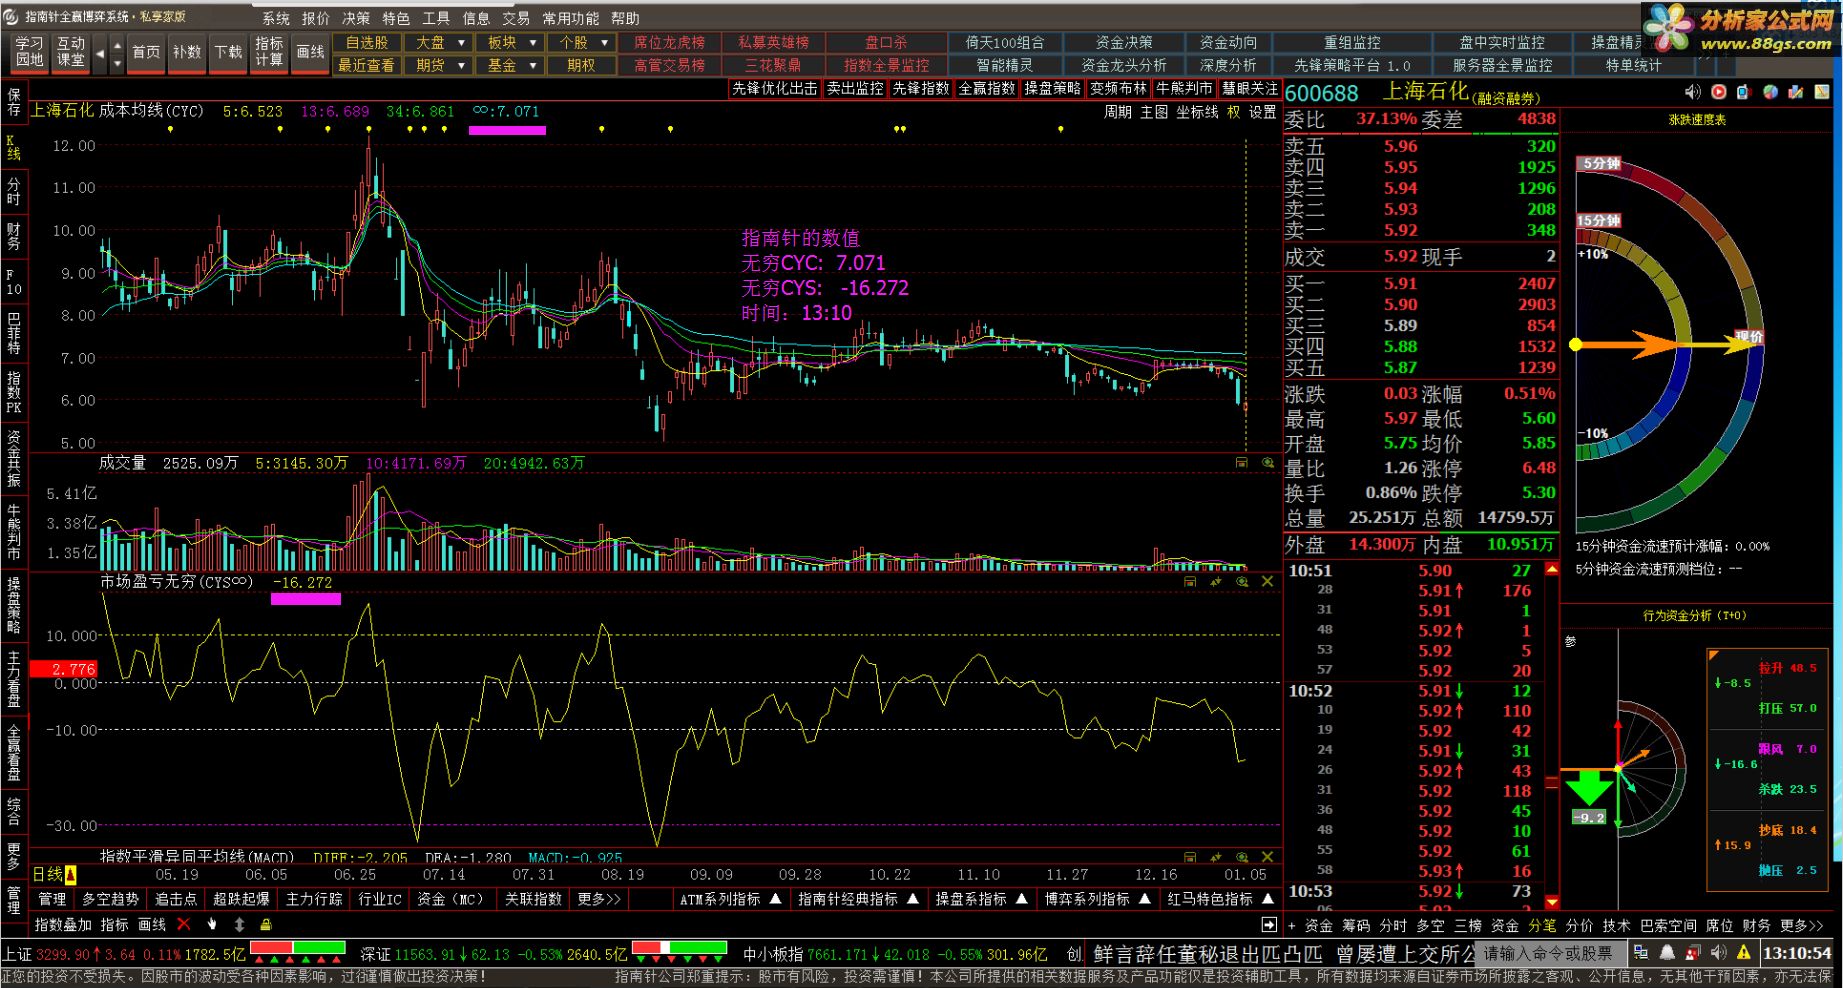Click the 首页 toolbar button
The image size is (1843, 988).
pyautogui.click(x=146, y=52)
